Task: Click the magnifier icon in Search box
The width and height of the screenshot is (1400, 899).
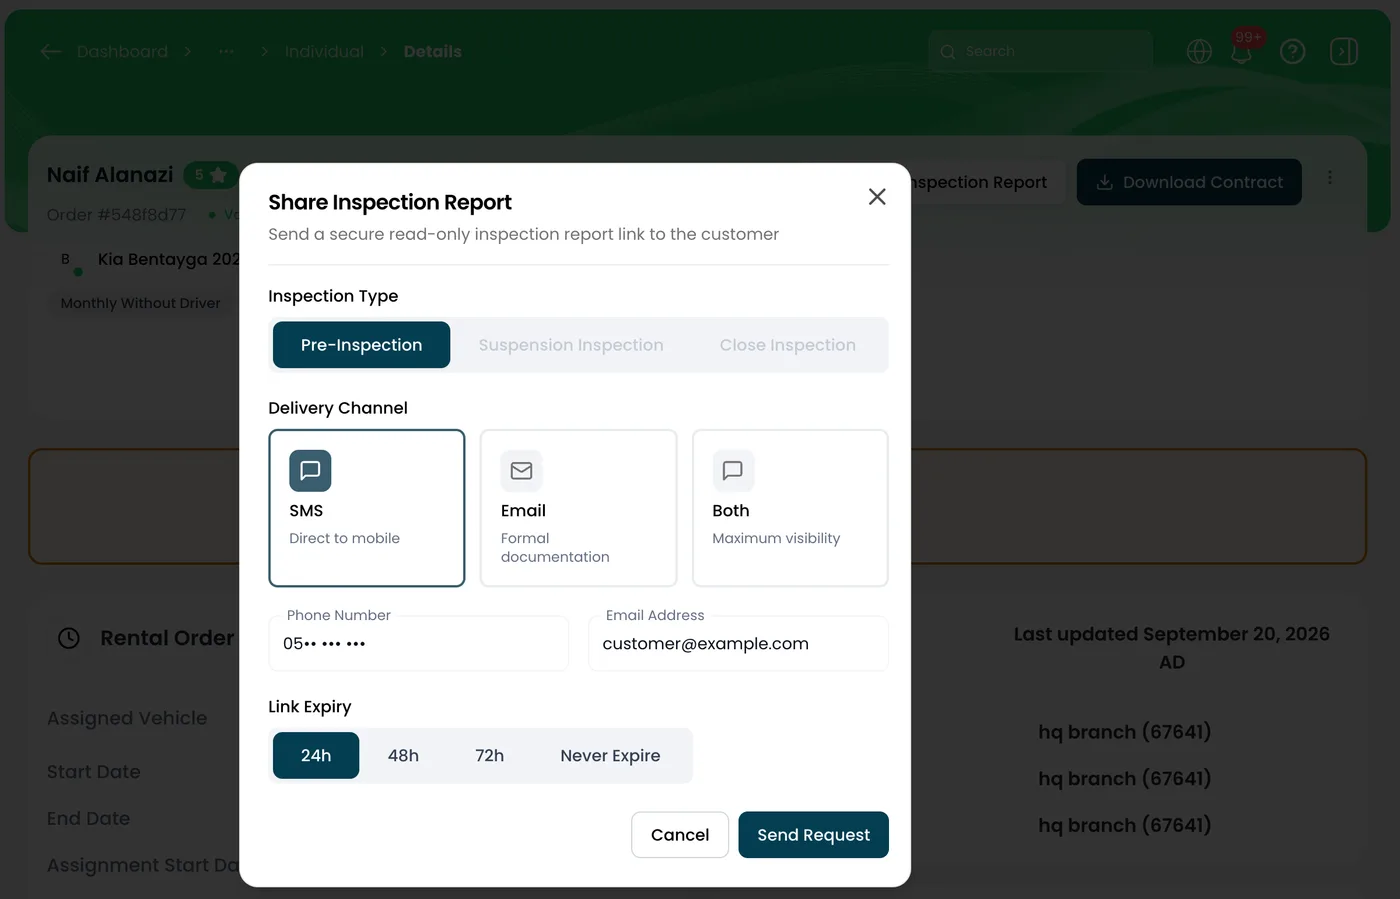Action: point(948,52)
